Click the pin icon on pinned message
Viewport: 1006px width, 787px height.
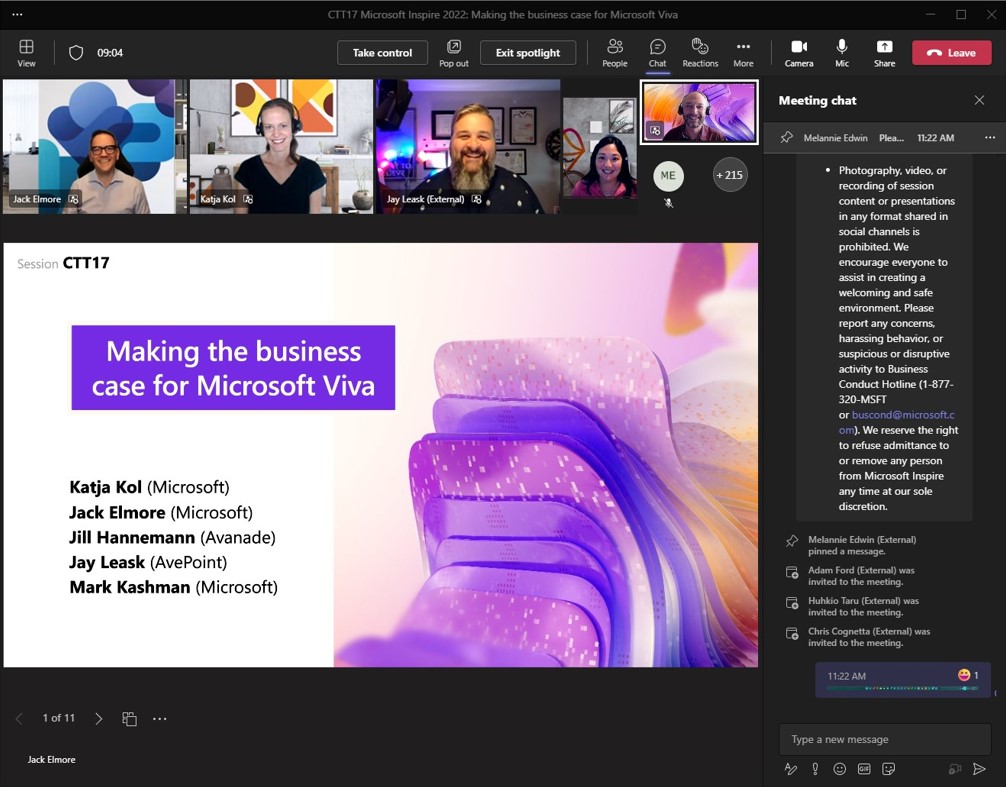786,137
